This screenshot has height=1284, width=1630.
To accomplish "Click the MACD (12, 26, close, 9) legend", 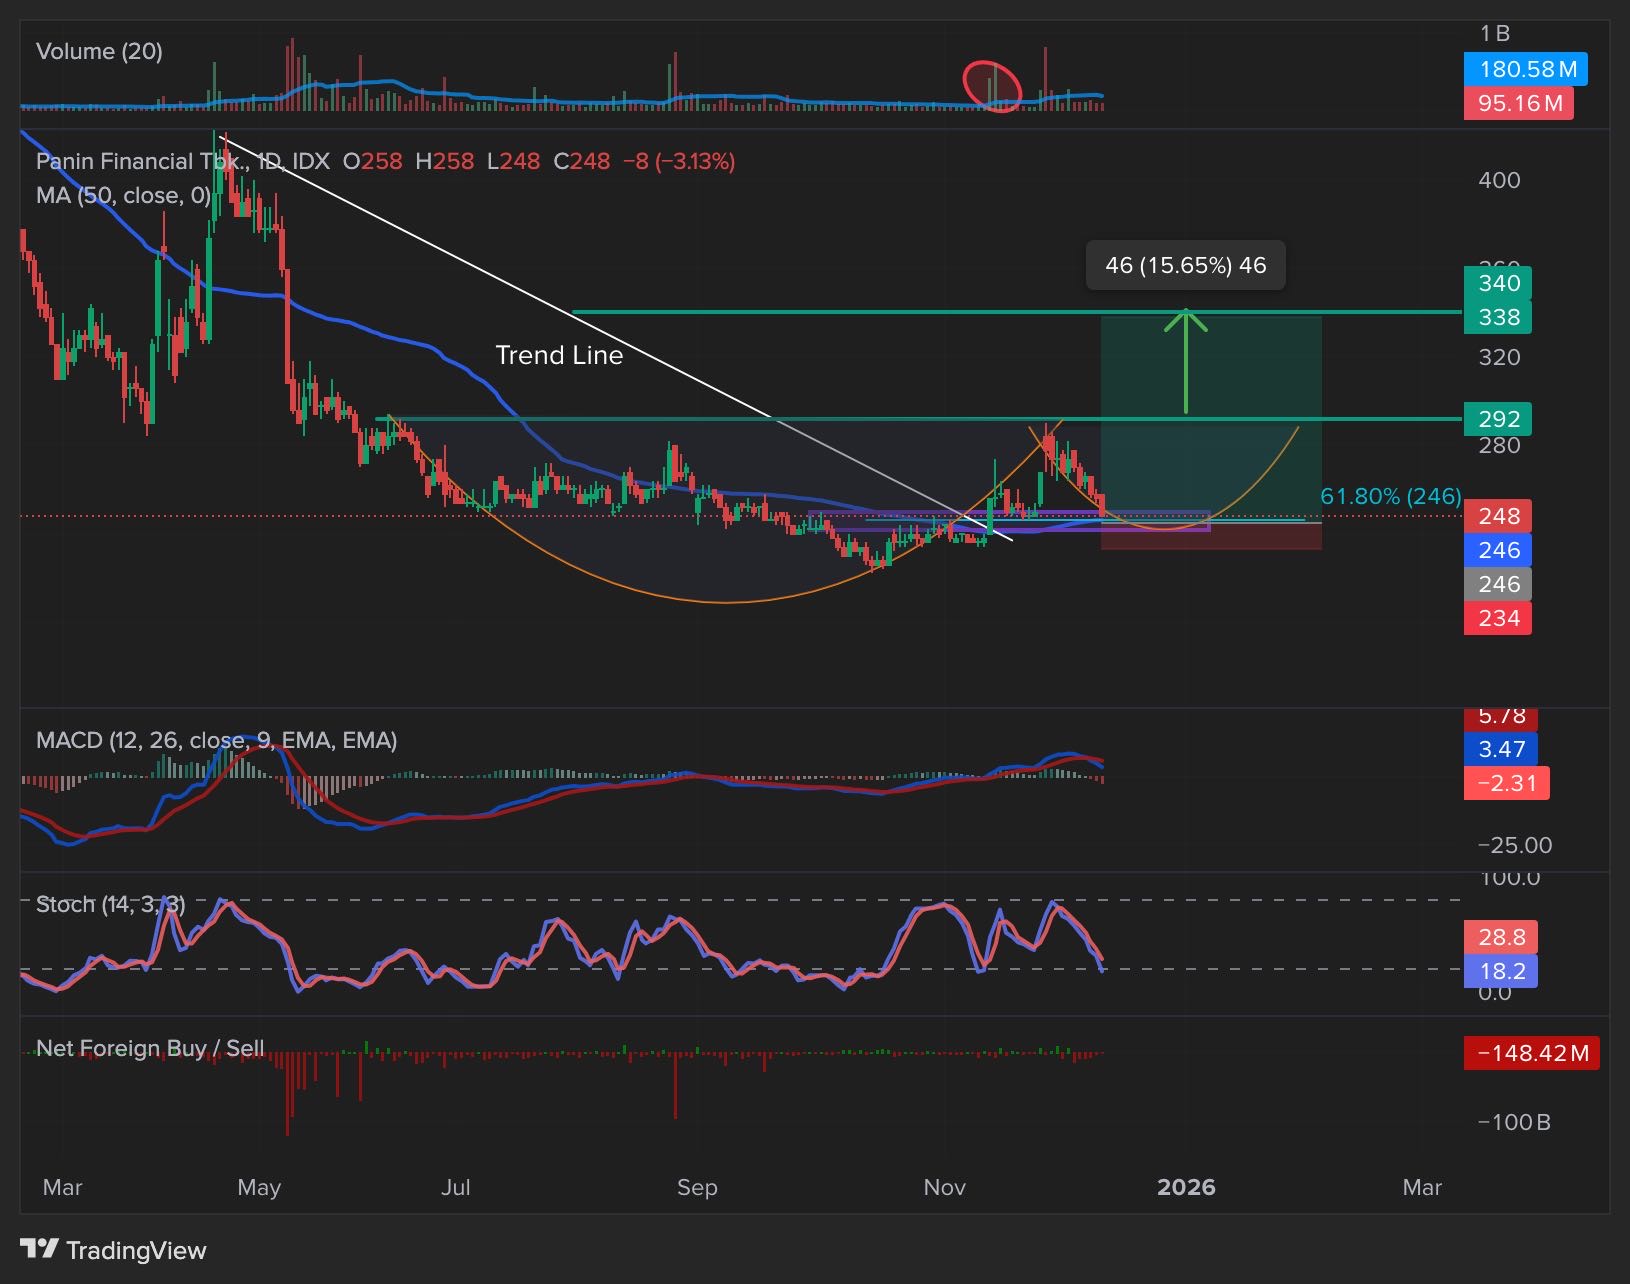I will coord(216,740).
